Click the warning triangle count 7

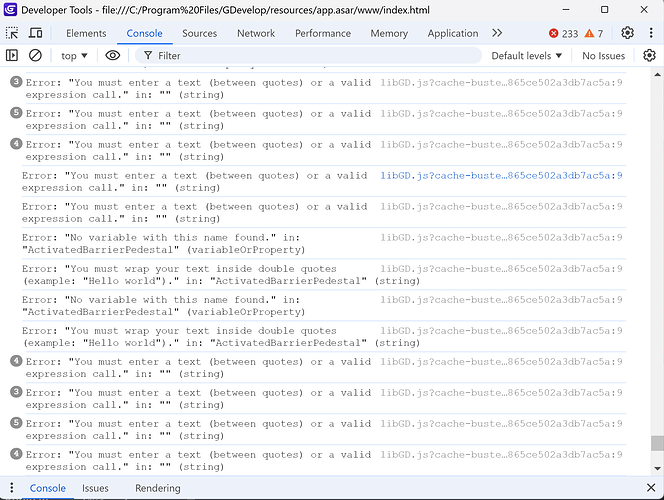[x=594, y=33]
